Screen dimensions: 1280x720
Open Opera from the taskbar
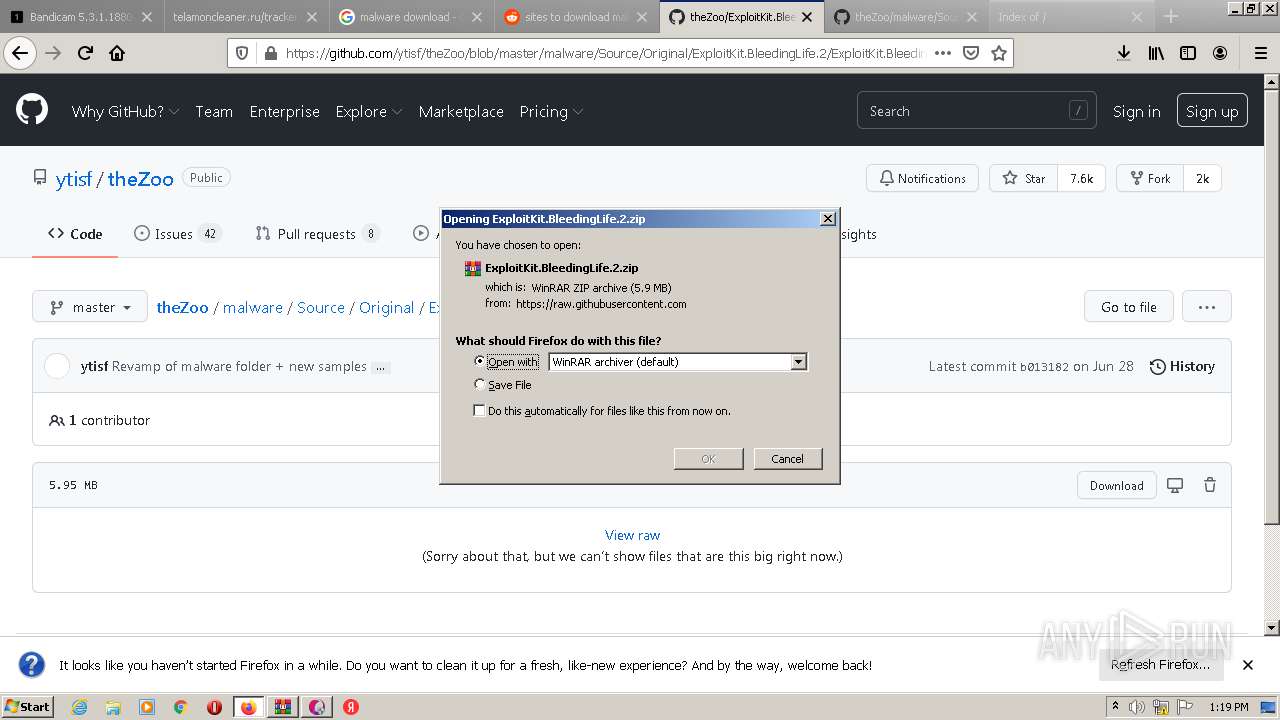tap(214, 707)
